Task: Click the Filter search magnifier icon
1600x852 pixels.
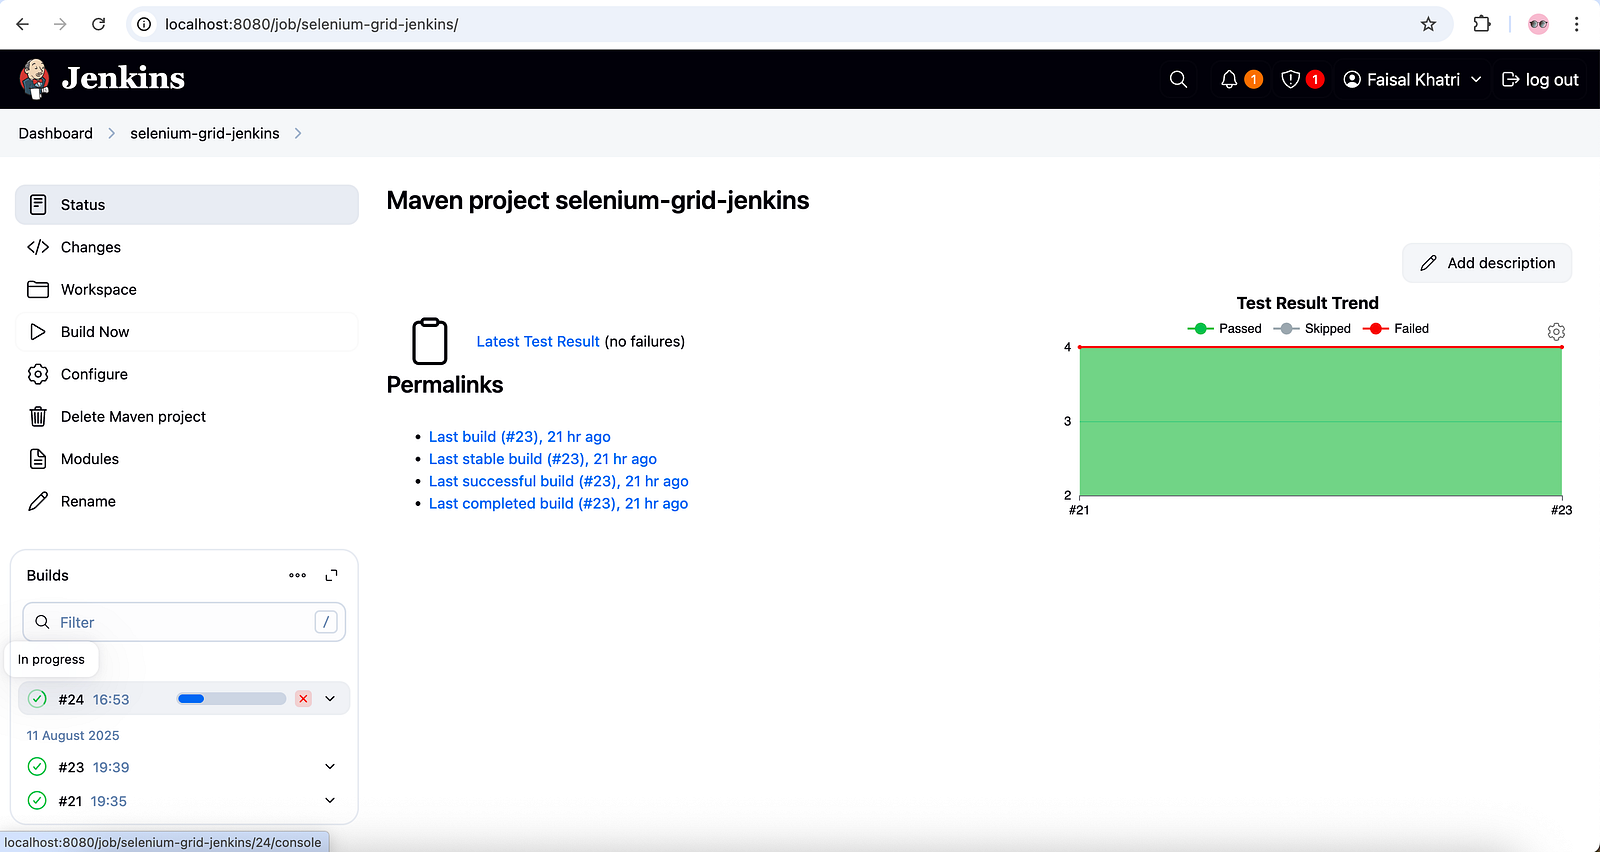Action: [x=42, y=622]
